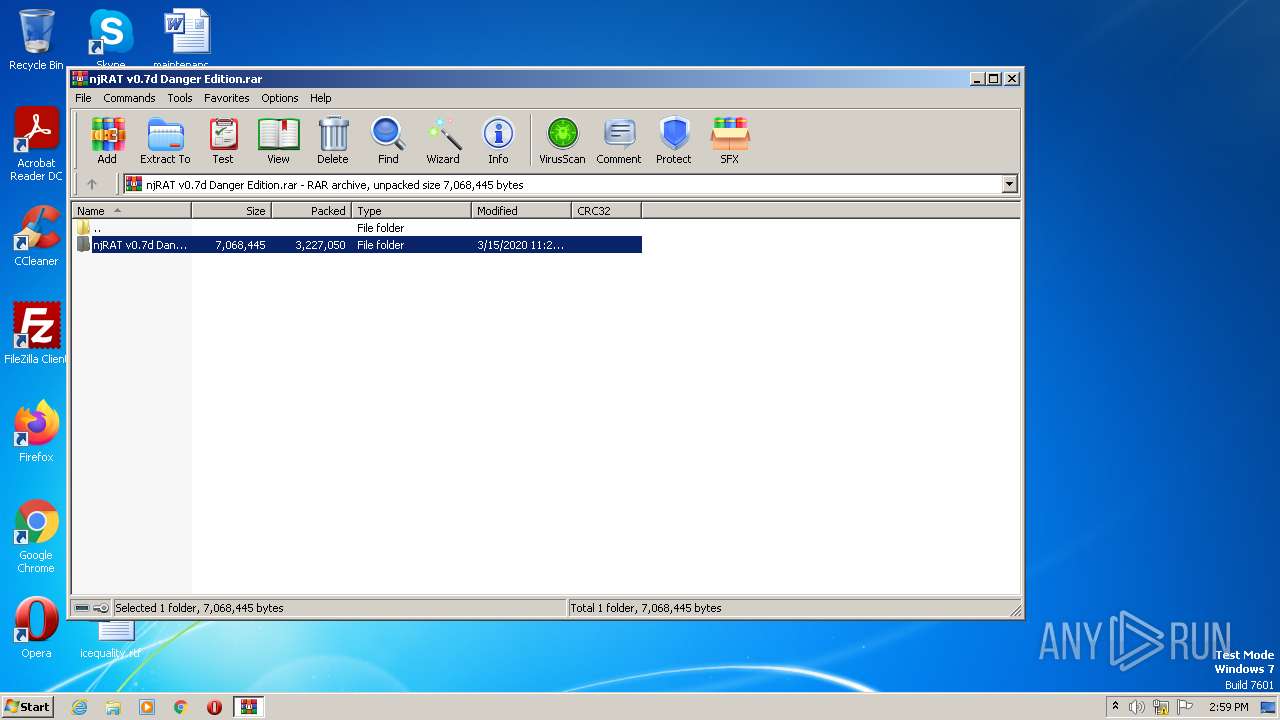Sort by the Packed column header
The width and height of the screenshot is (1280, 720).
tap(311, 211)
